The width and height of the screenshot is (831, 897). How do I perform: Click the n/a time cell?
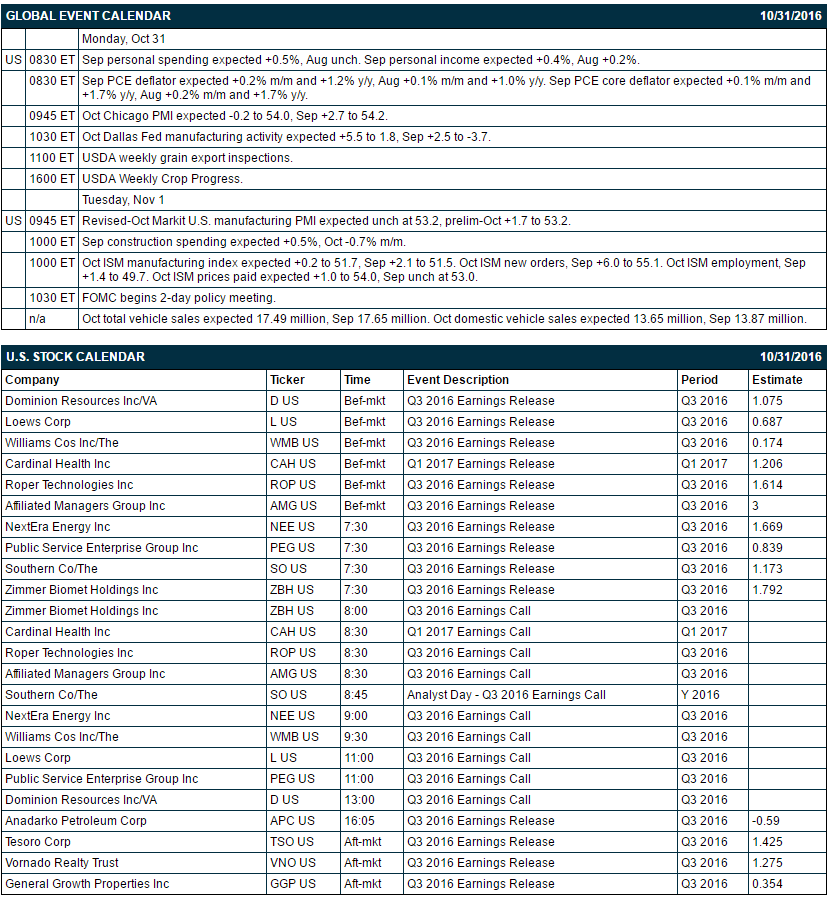pyautogui.click(x=37, y=319)
